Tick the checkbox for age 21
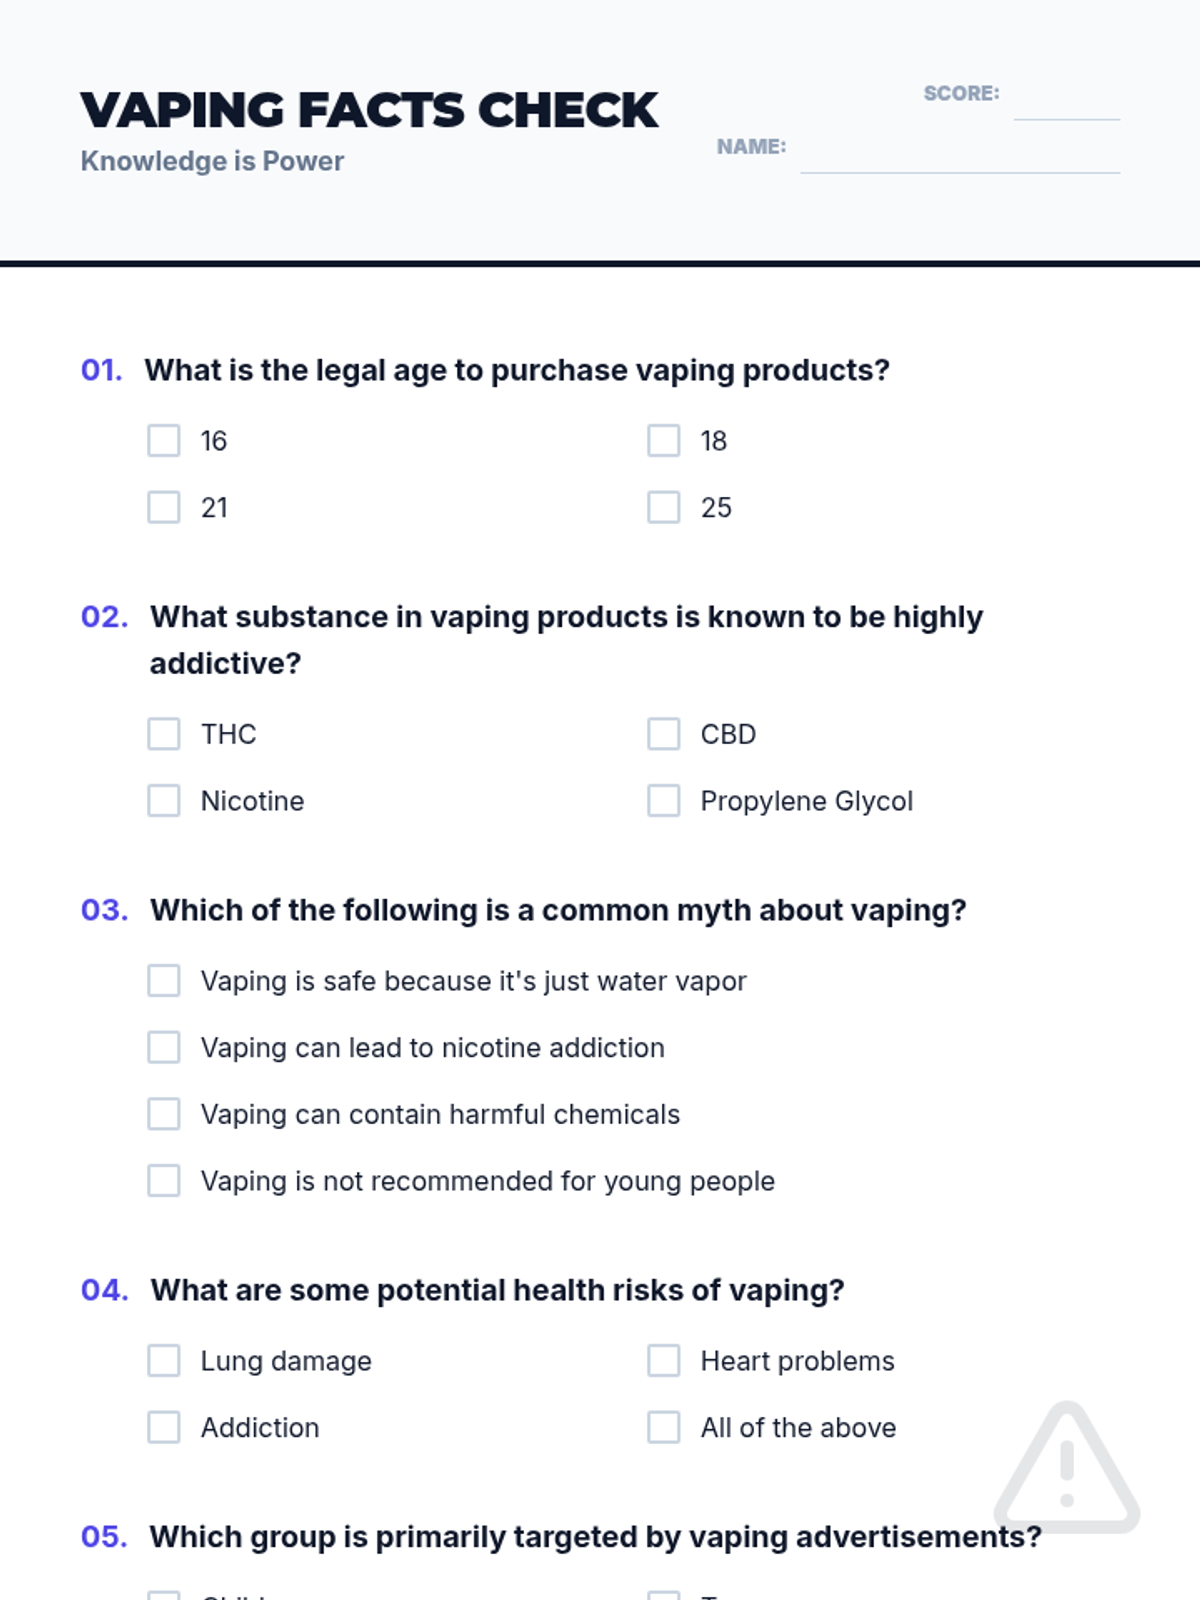Screen dimensions: 1200x1600 (x=164, y=508)
